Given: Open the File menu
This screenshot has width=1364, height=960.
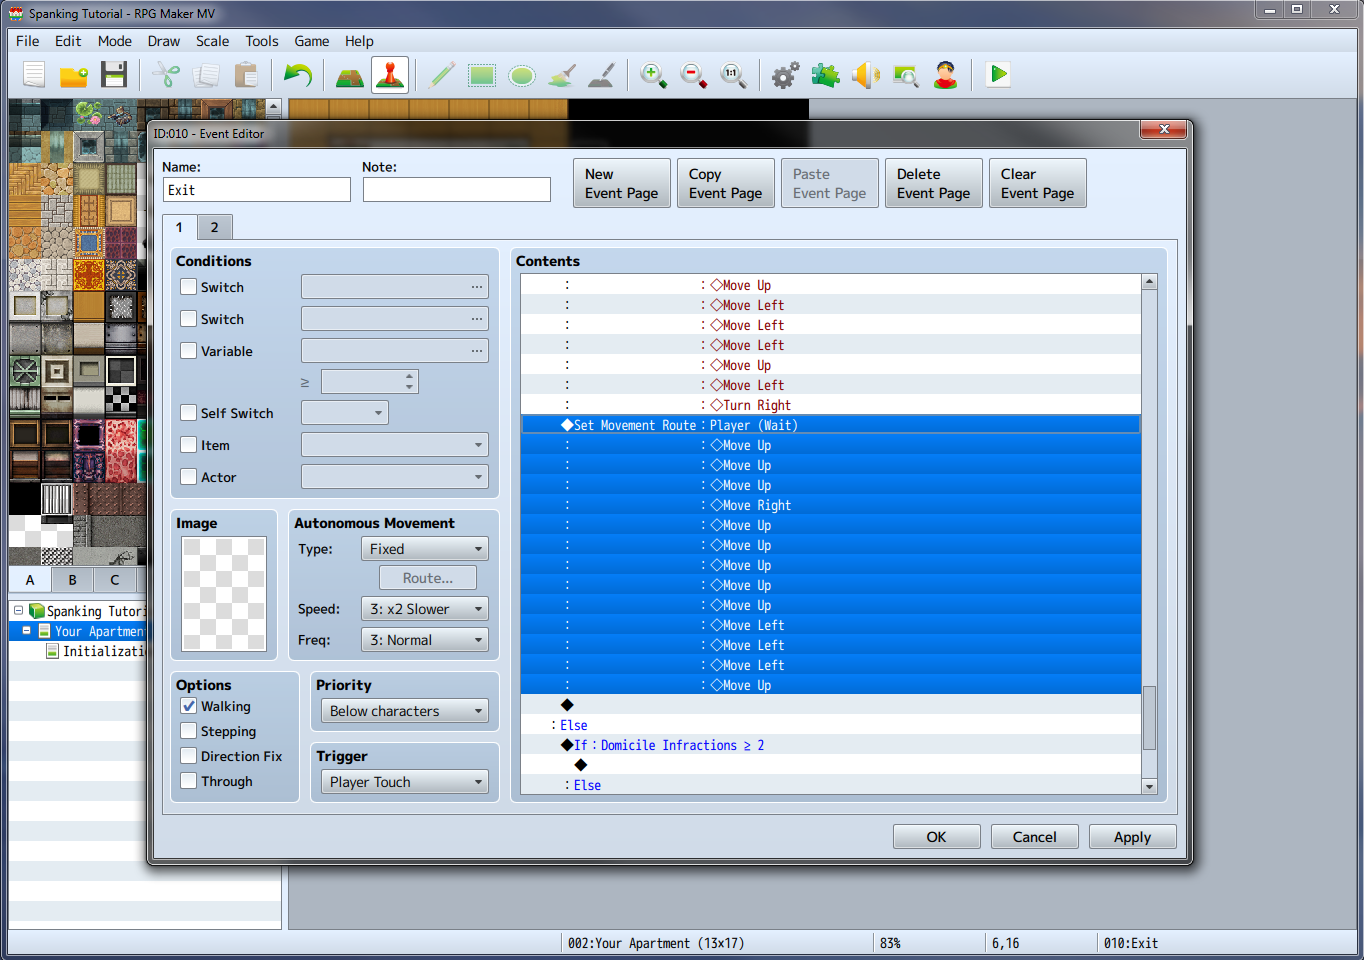Looking at the screenshot, I should (x=28, y=41).
